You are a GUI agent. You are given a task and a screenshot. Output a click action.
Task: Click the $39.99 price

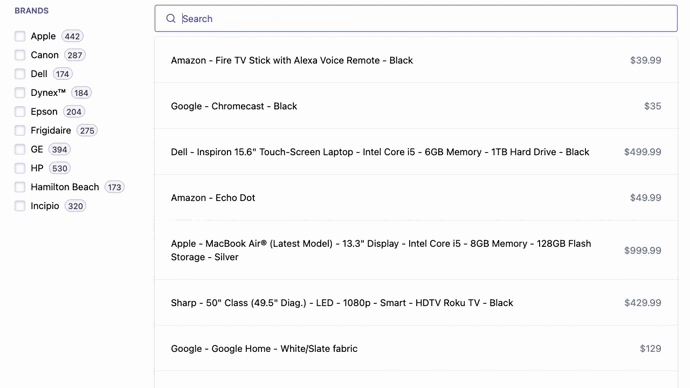click(x=646, y=60)
